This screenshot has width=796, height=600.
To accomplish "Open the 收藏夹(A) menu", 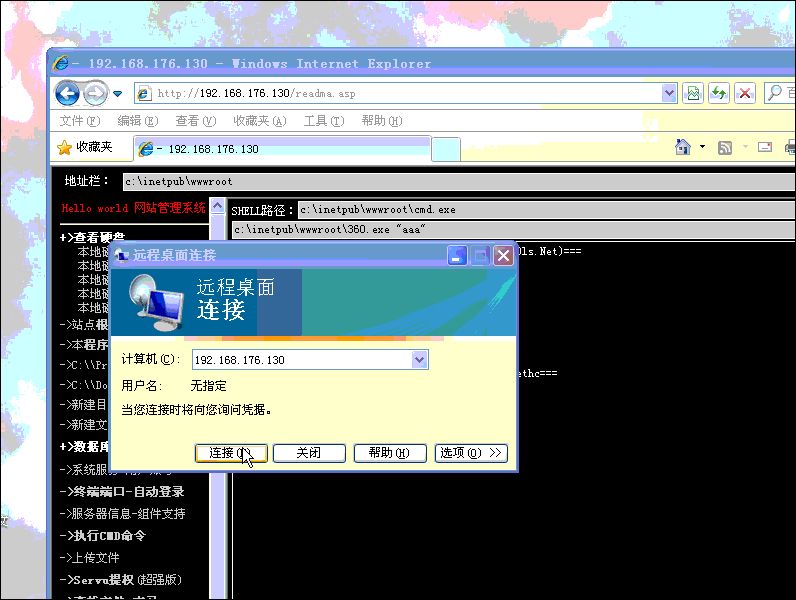I will (259, 121).
